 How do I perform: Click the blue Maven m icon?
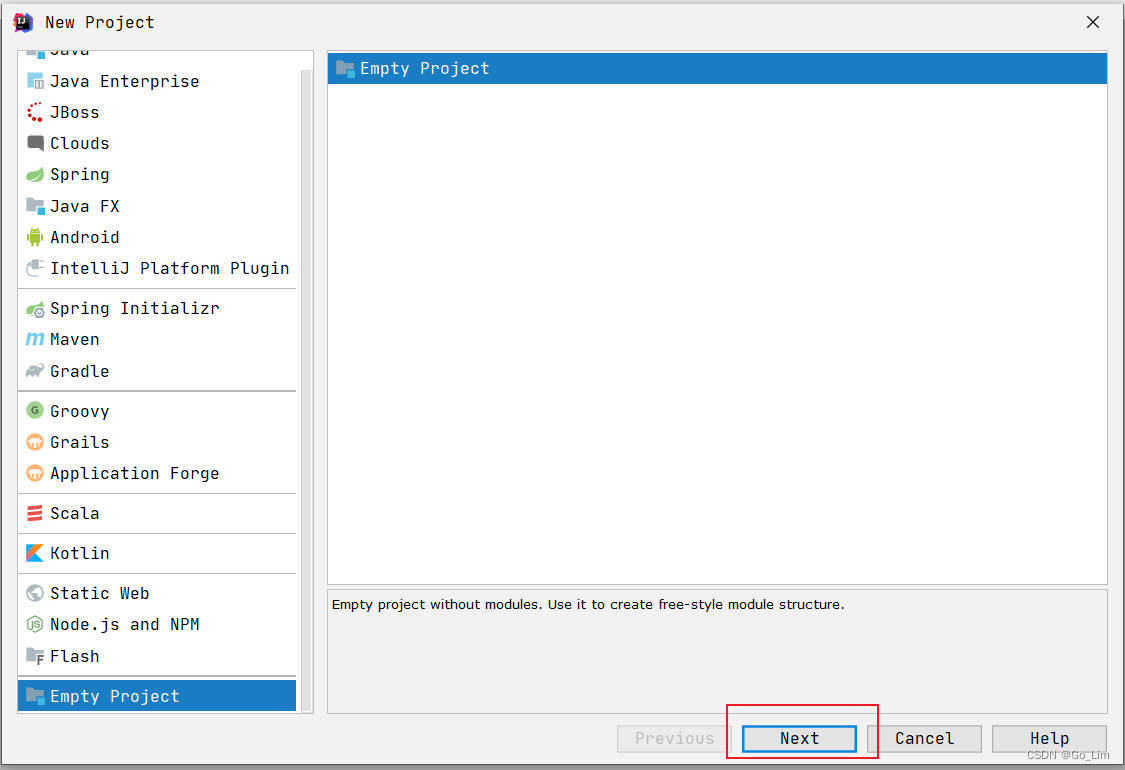(x=34, y=339)
